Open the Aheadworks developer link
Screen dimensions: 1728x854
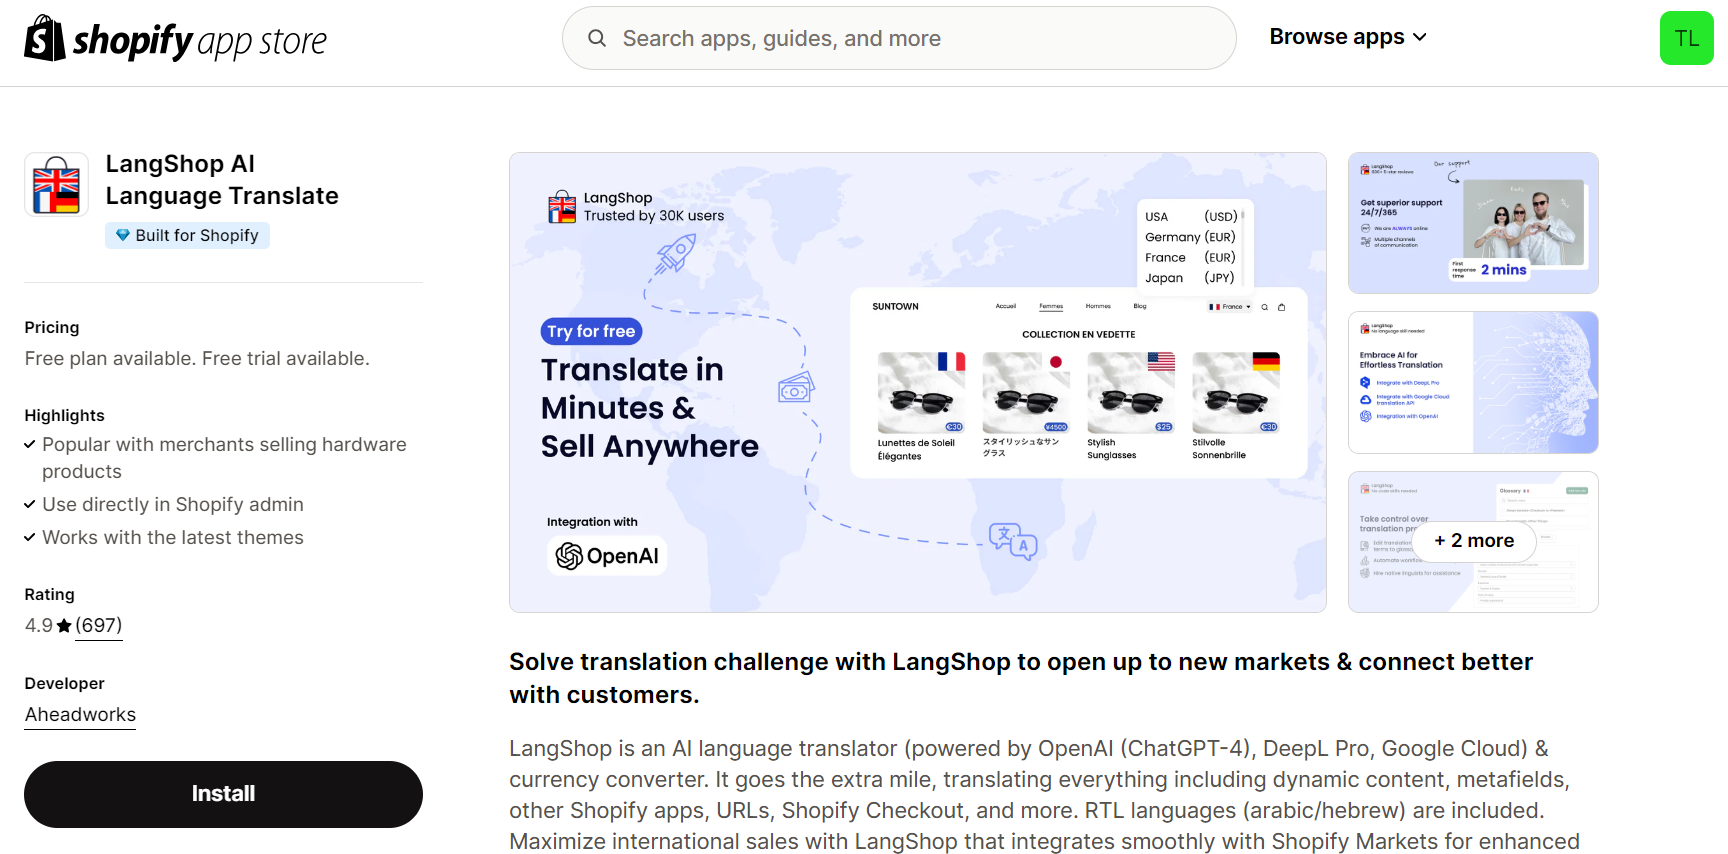(x=80, y=714)
